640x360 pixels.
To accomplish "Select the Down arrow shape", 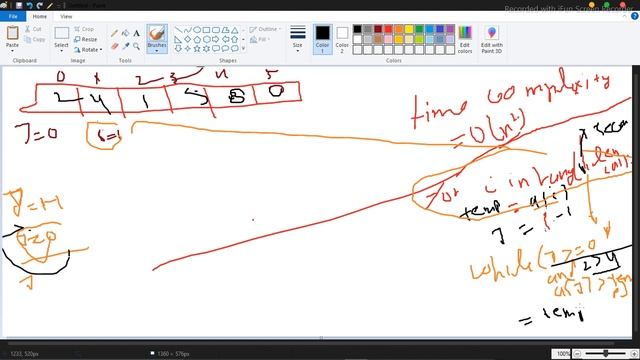I will [178, 49].
